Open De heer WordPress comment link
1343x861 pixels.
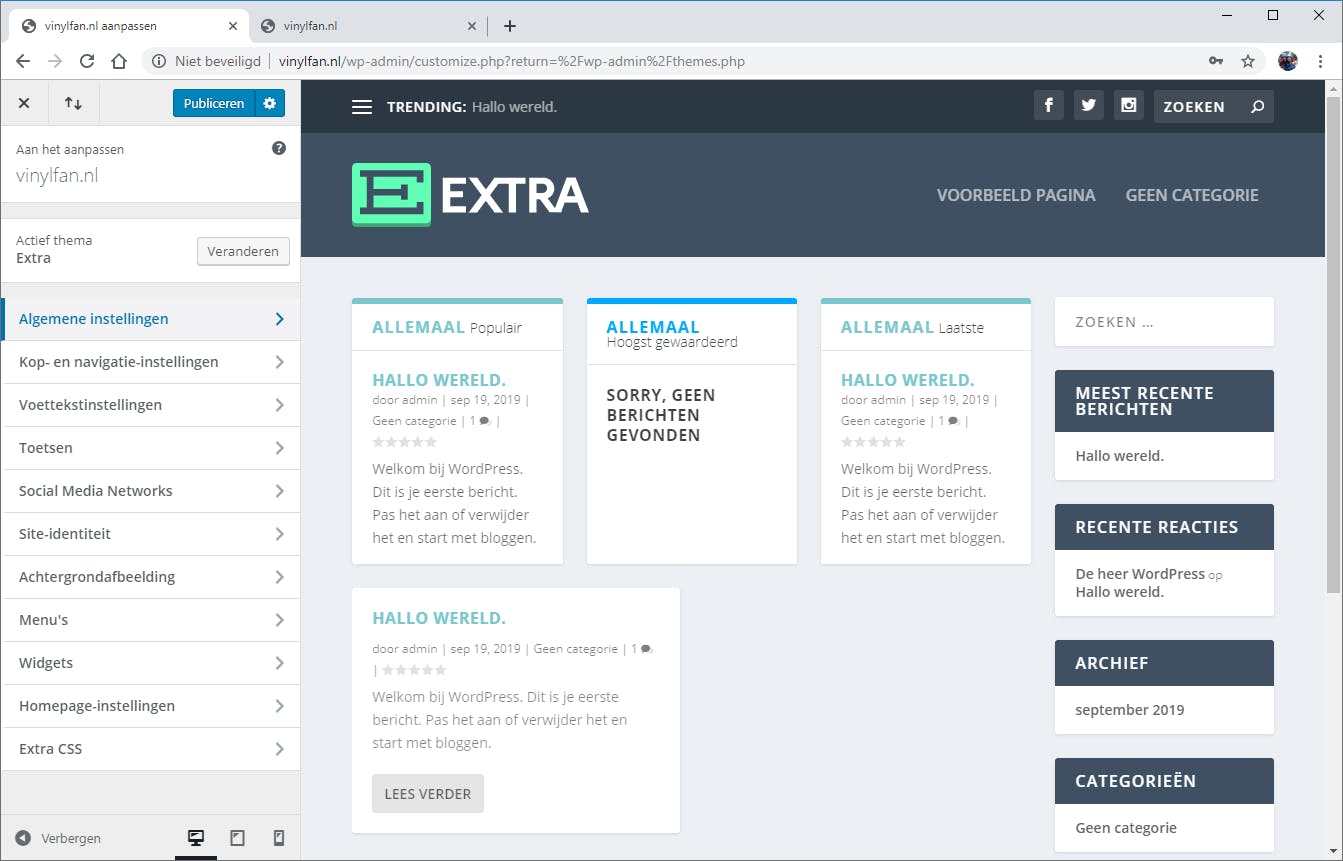(x=1140, y=574)
